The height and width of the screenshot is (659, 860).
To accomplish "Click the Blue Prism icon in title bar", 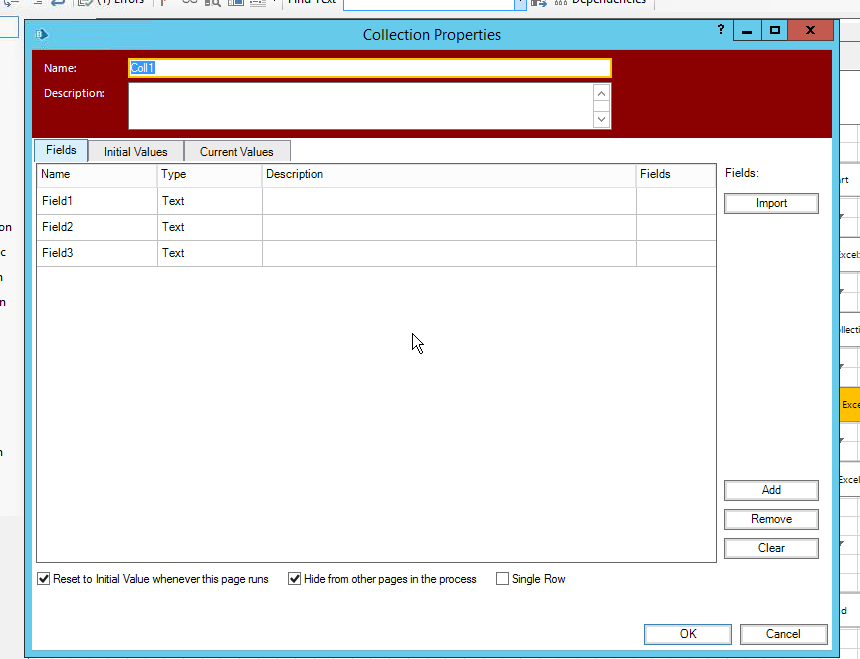I will (42, 35).
